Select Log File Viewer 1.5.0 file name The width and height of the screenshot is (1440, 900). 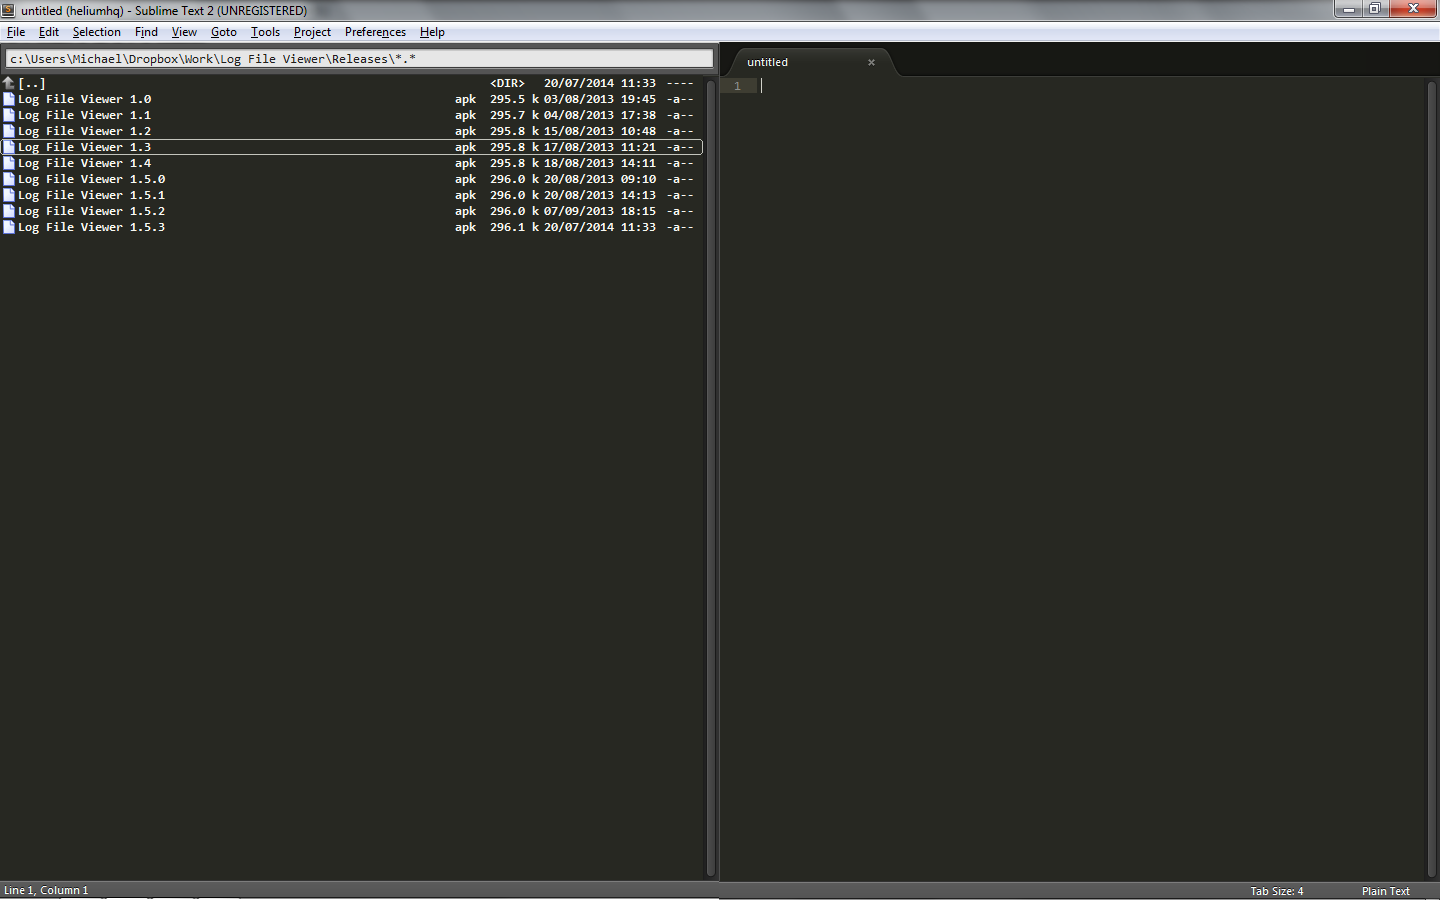pos(92,179)
